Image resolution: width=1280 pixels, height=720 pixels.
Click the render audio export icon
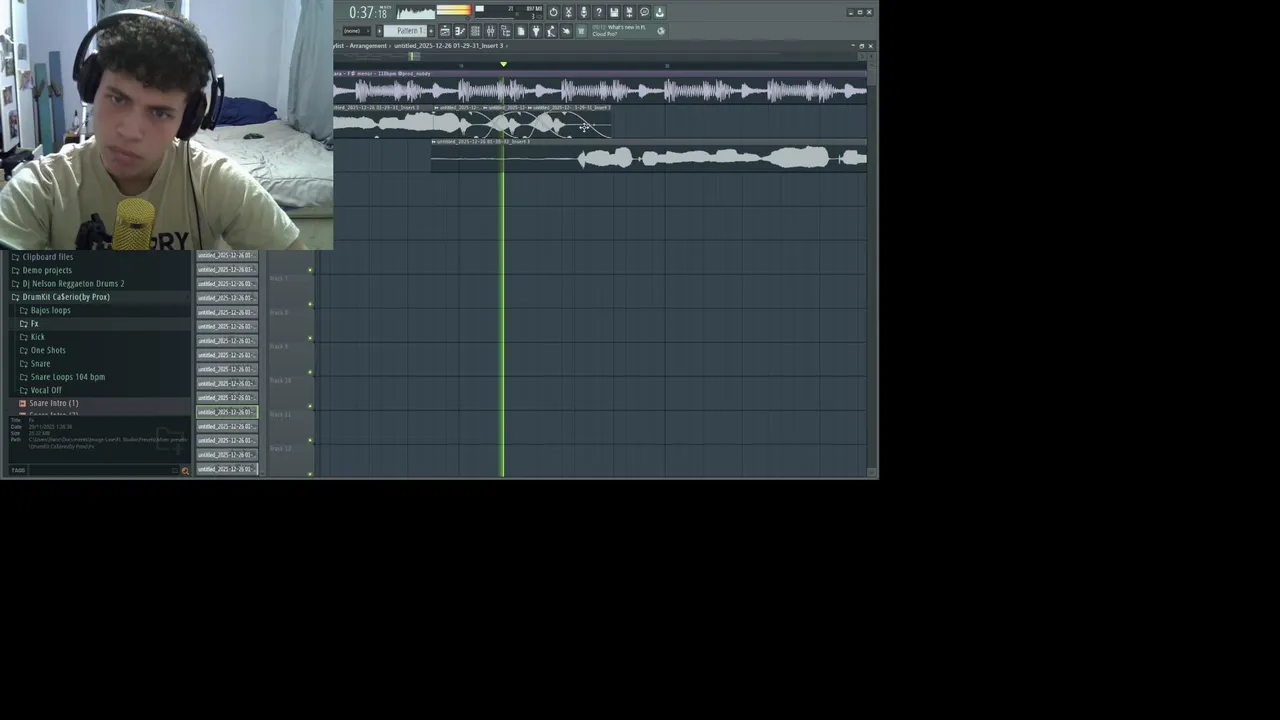click(x=629, y=12)
